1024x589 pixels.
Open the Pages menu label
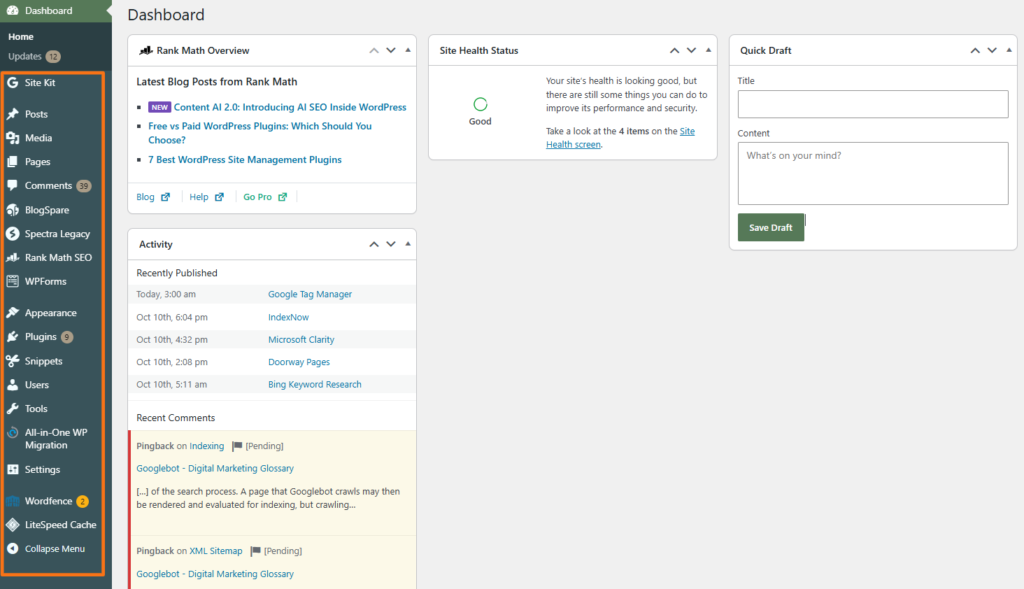tap(37, 162)
